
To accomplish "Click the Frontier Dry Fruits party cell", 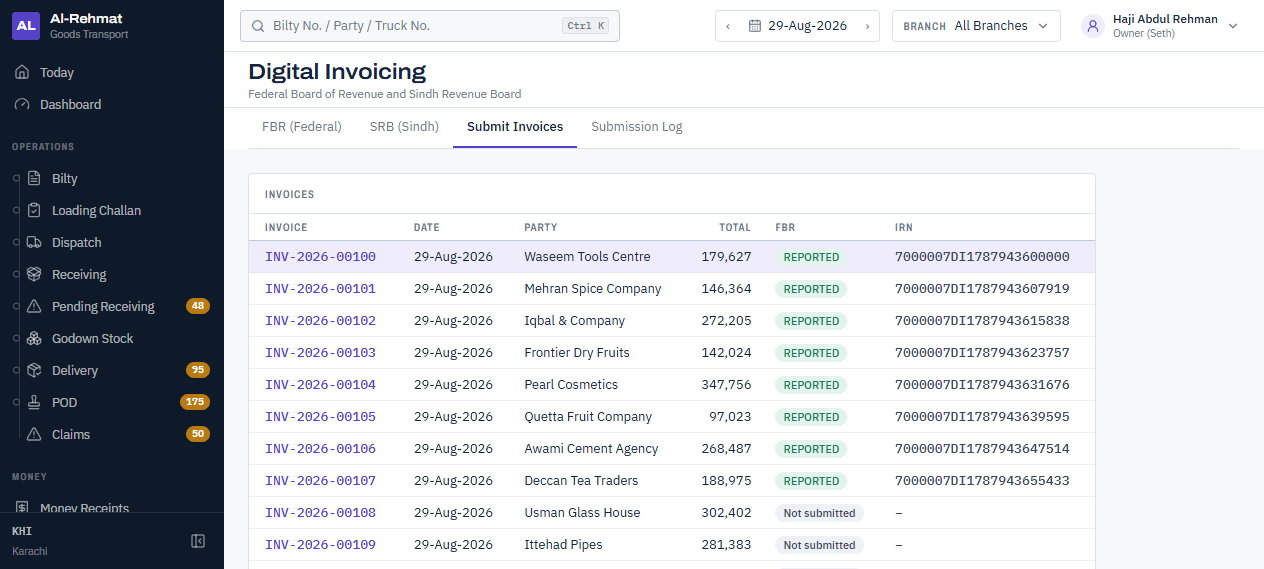I will pyautogui.click(x=577, y=353).
